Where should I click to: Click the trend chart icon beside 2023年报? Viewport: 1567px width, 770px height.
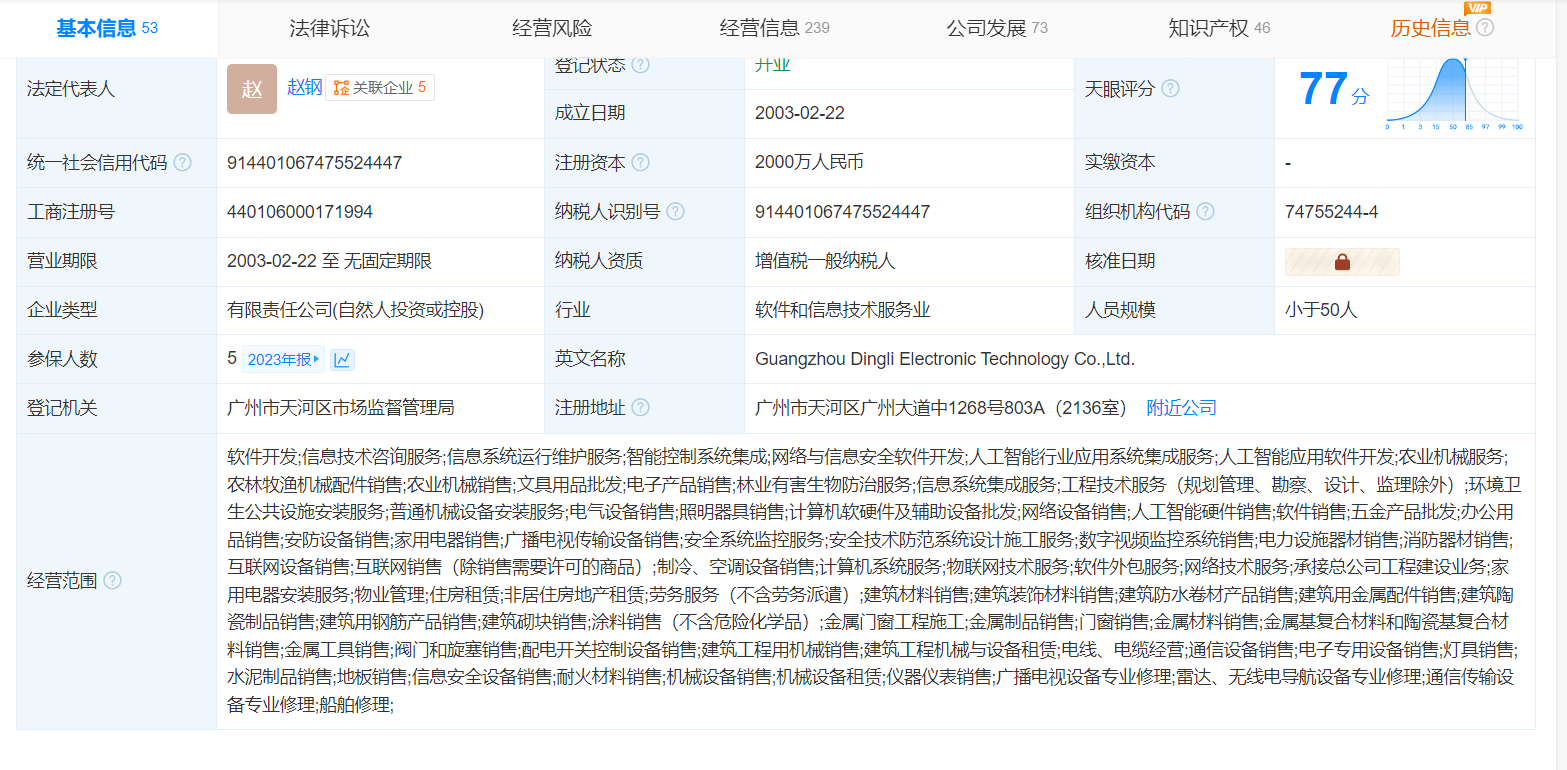click(x=343, y=360)
